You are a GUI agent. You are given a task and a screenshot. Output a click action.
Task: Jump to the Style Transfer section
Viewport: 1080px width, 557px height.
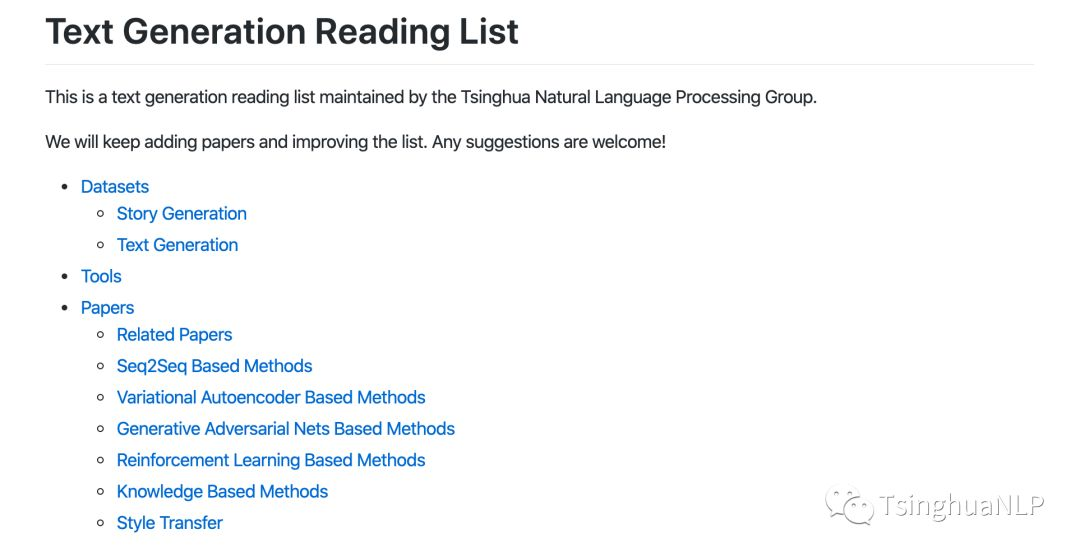tap(169, 523)
